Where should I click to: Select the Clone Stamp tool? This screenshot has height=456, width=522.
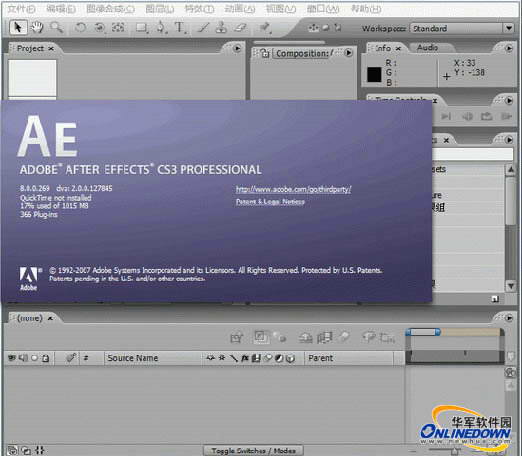pos(221,27)
